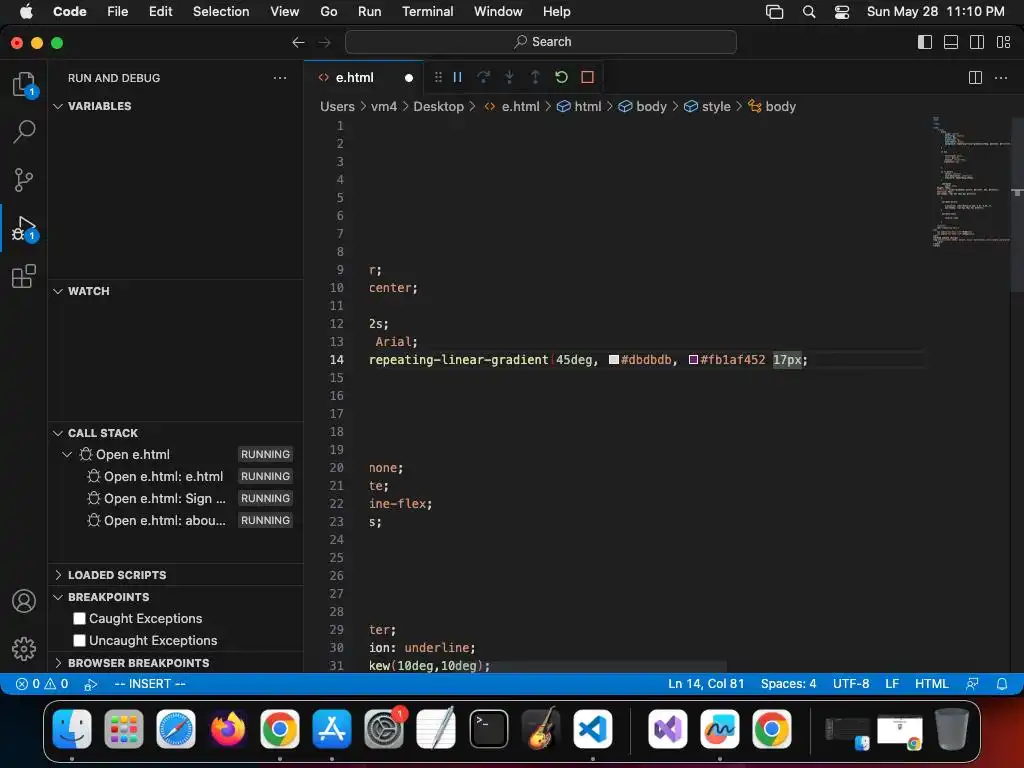The height and width of the screenshot is (768, 1024).
Task: Click the feedback icon in status bar
Action: pyautogui.click(x=972, y=684)
